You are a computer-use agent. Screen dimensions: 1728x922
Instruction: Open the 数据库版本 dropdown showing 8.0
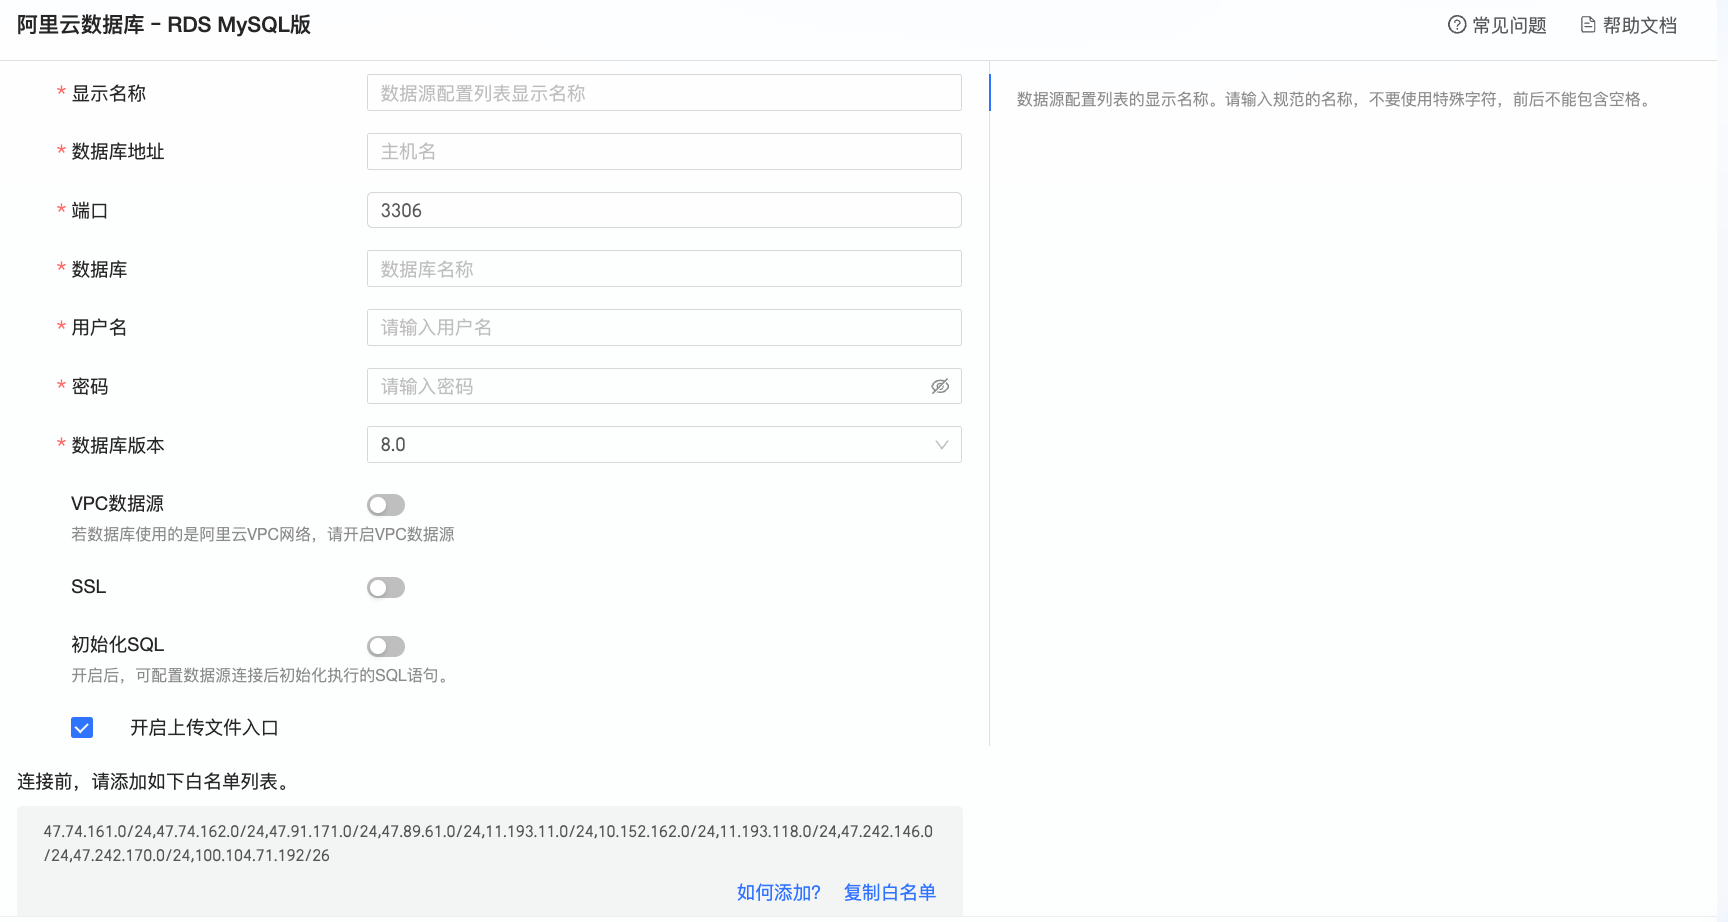[664, 445]
